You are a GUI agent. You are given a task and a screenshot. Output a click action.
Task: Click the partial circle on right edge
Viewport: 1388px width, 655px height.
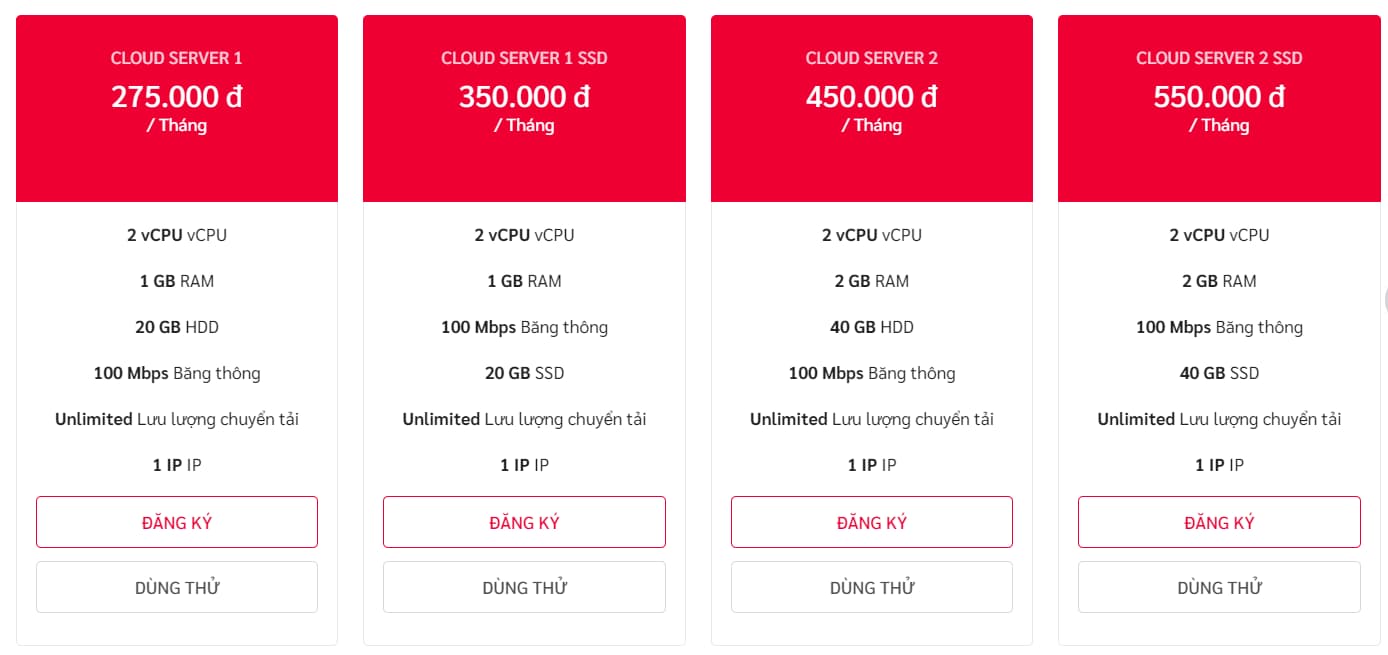tap(1385, 300)
